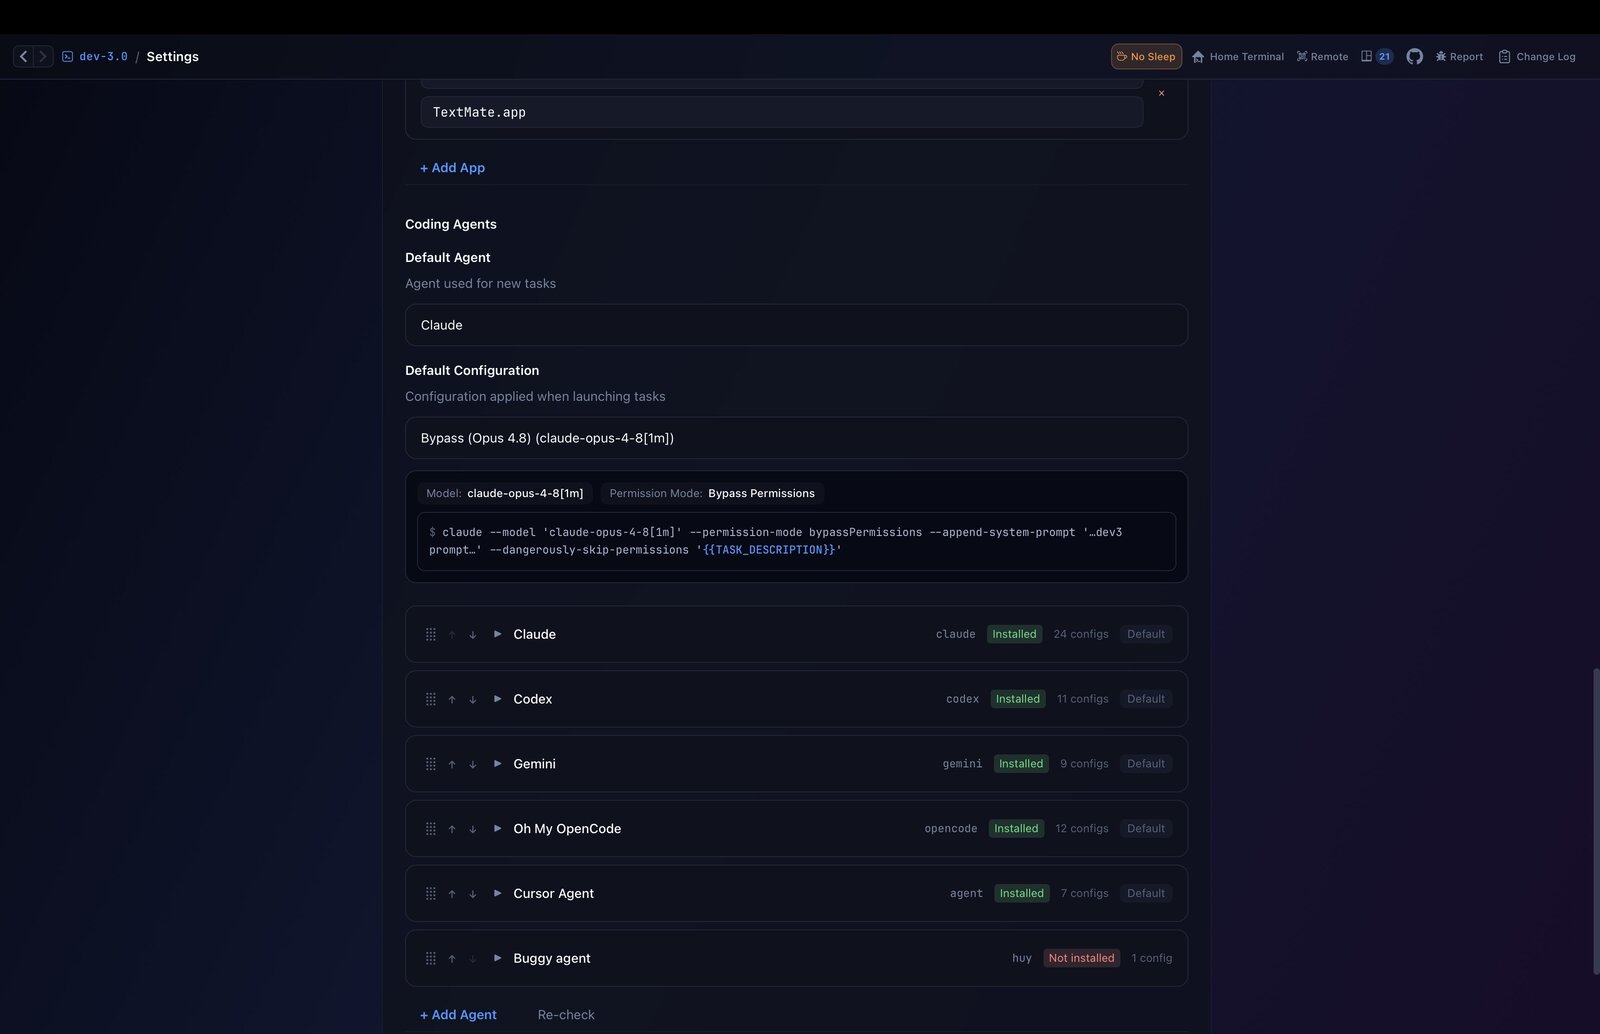Click the Settings breadcrumb title

coord(172,57)
